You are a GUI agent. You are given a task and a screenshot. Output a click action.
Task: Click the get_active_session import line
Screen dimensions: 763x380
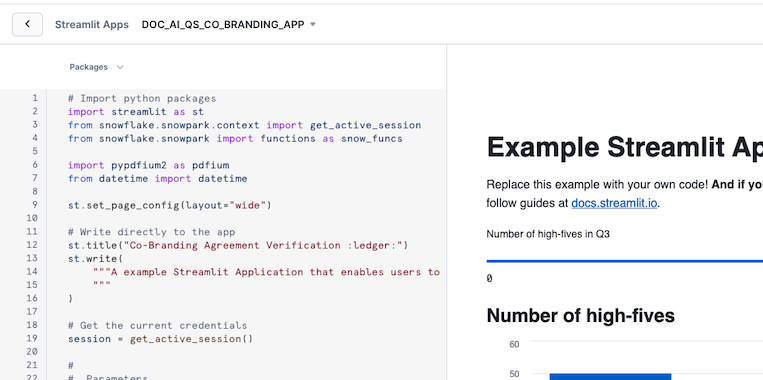pos(244,125)
